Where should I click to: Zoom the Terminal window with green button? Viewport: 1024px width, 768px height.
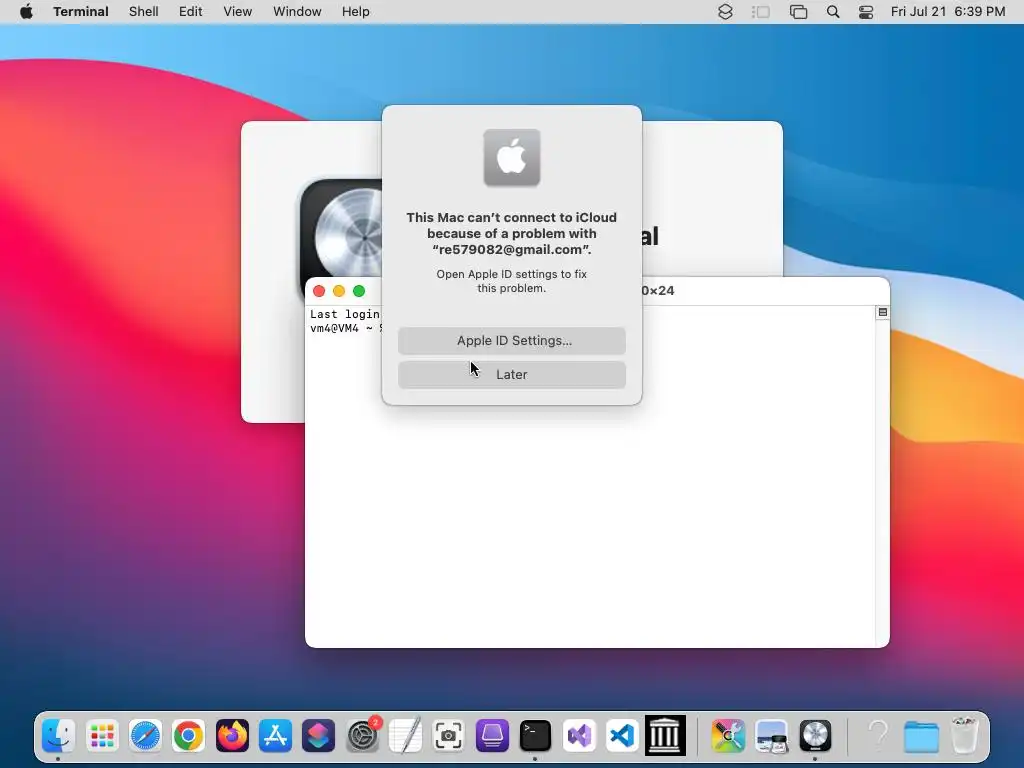pyautogui.click(x=359, y=291)
